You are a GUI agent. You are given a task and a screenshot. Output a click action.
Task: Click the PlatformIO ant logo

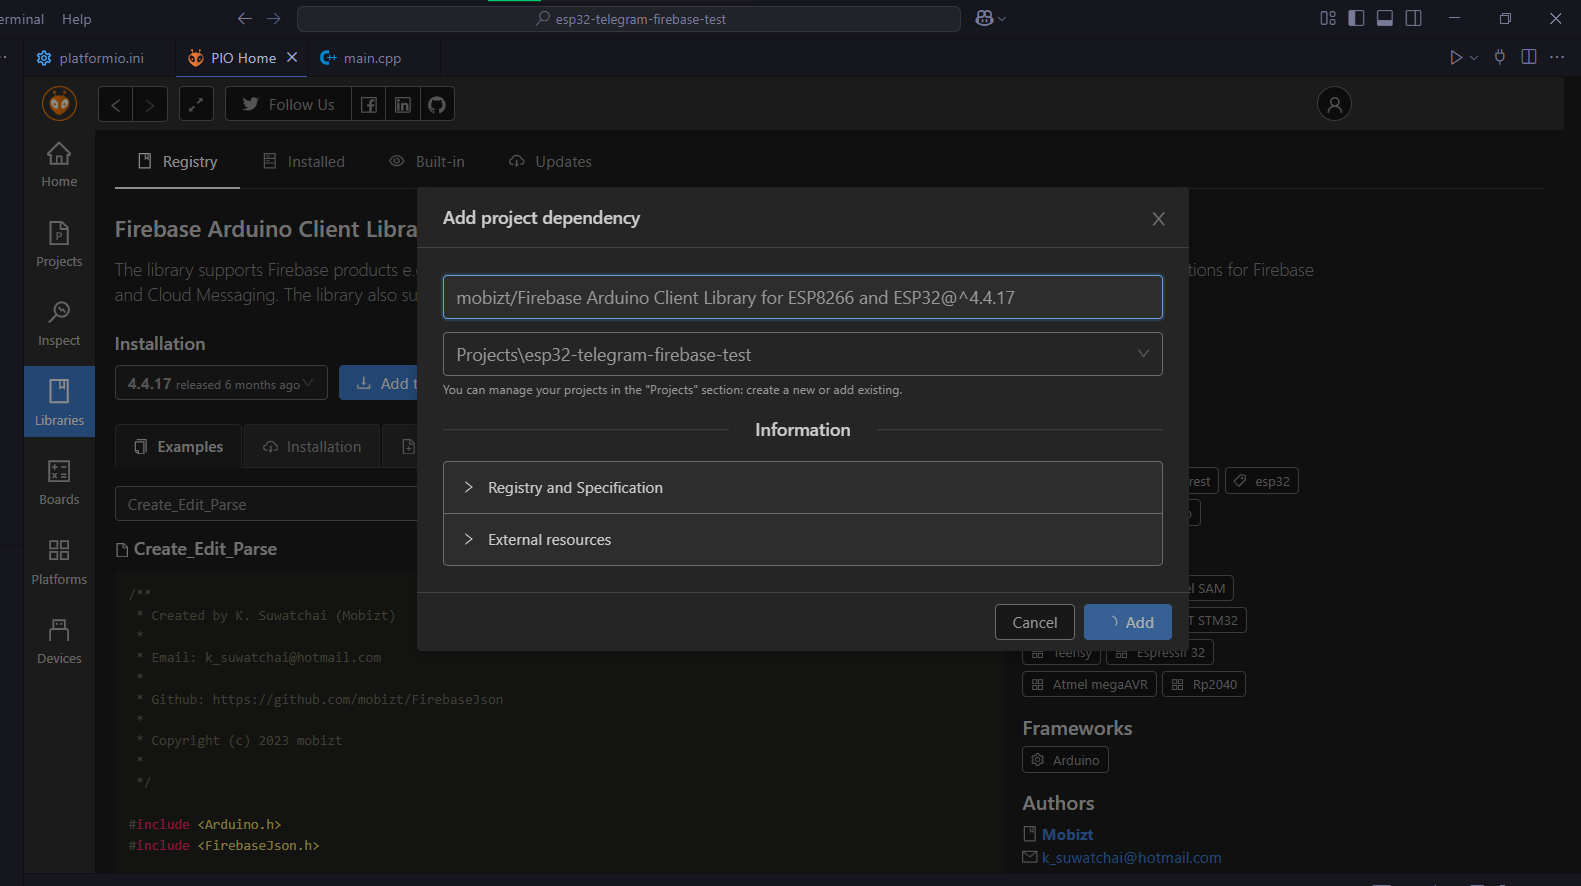[60, 103]
